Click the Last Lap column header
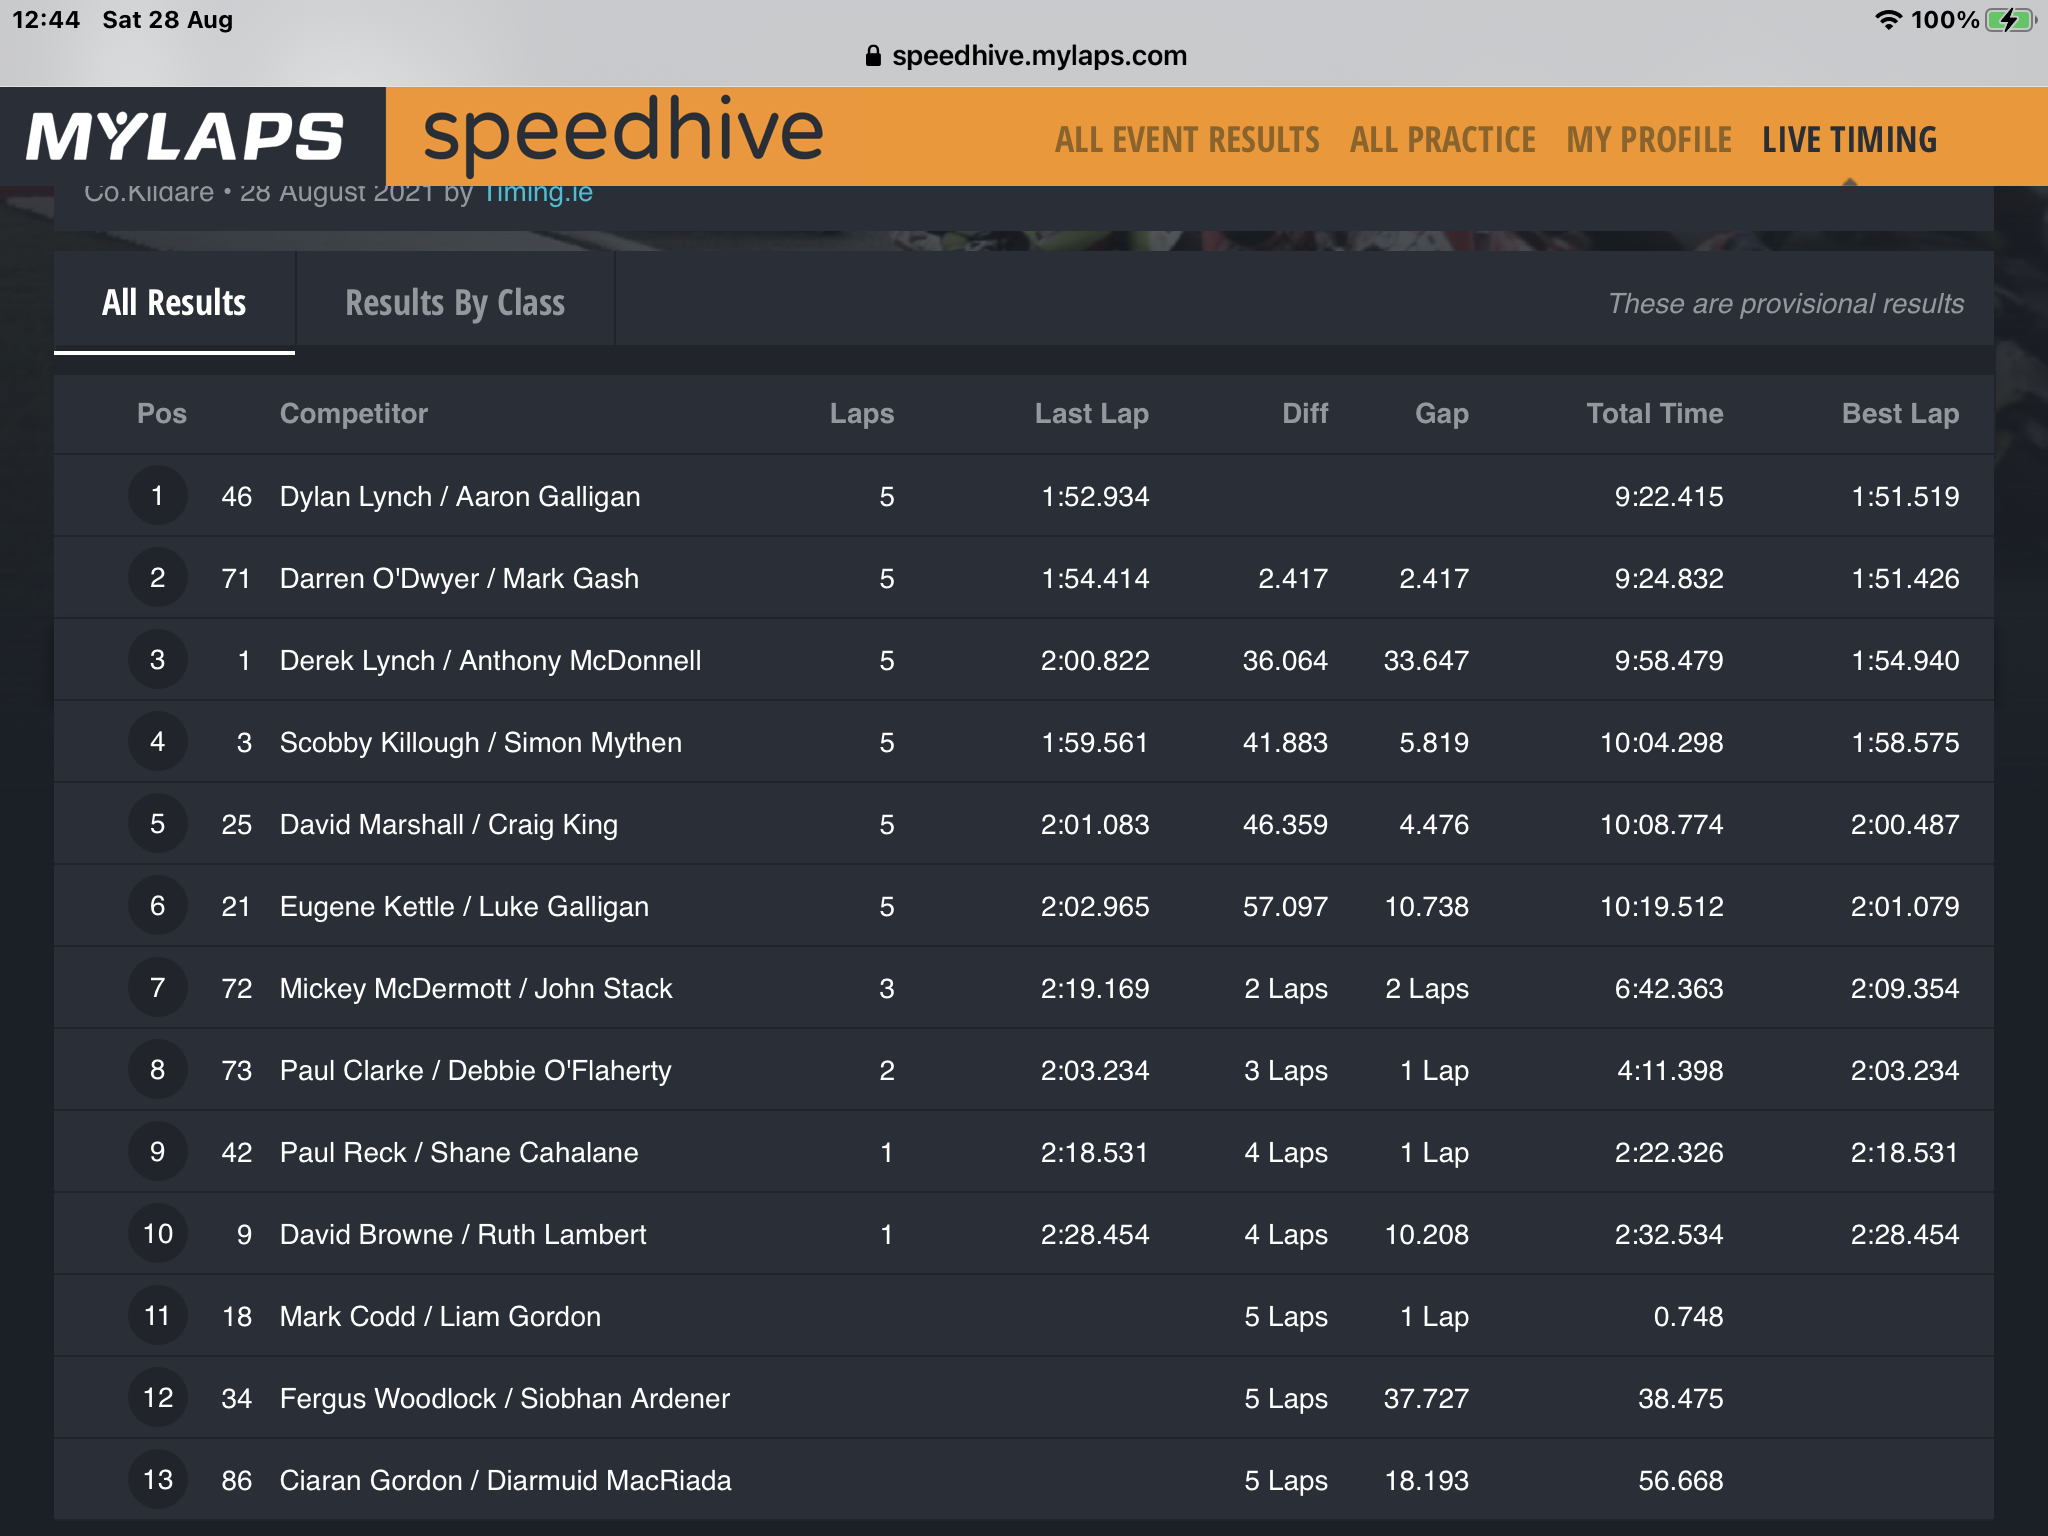2048x1536 pixels. [x=1092, y=414]
